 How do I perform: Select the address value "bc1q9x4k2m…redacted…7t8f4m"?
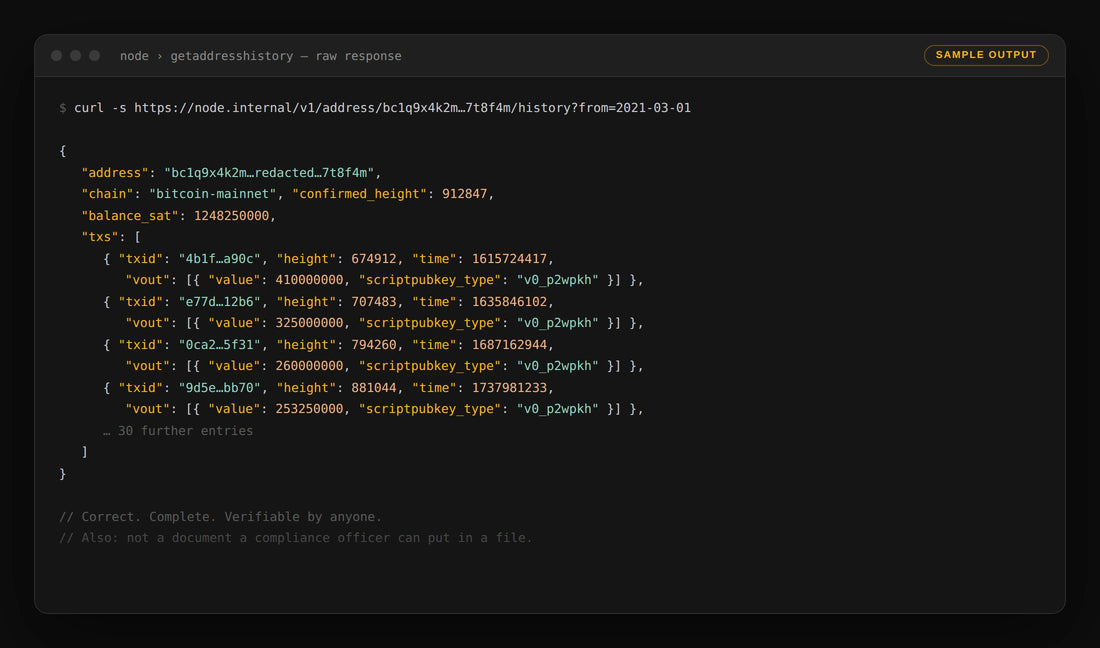(269, 173)
